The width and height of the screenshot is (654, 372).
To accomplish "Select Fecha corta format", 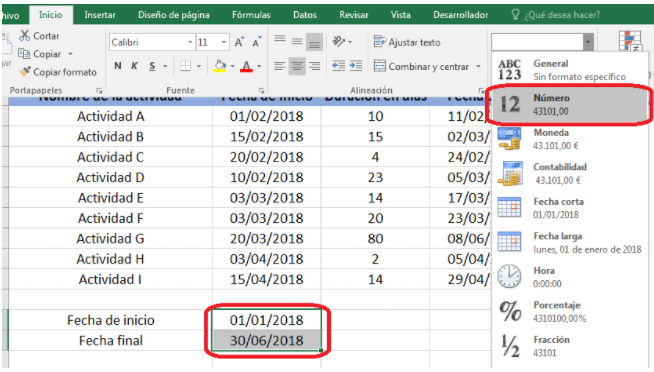I will (x=570, y=208).
